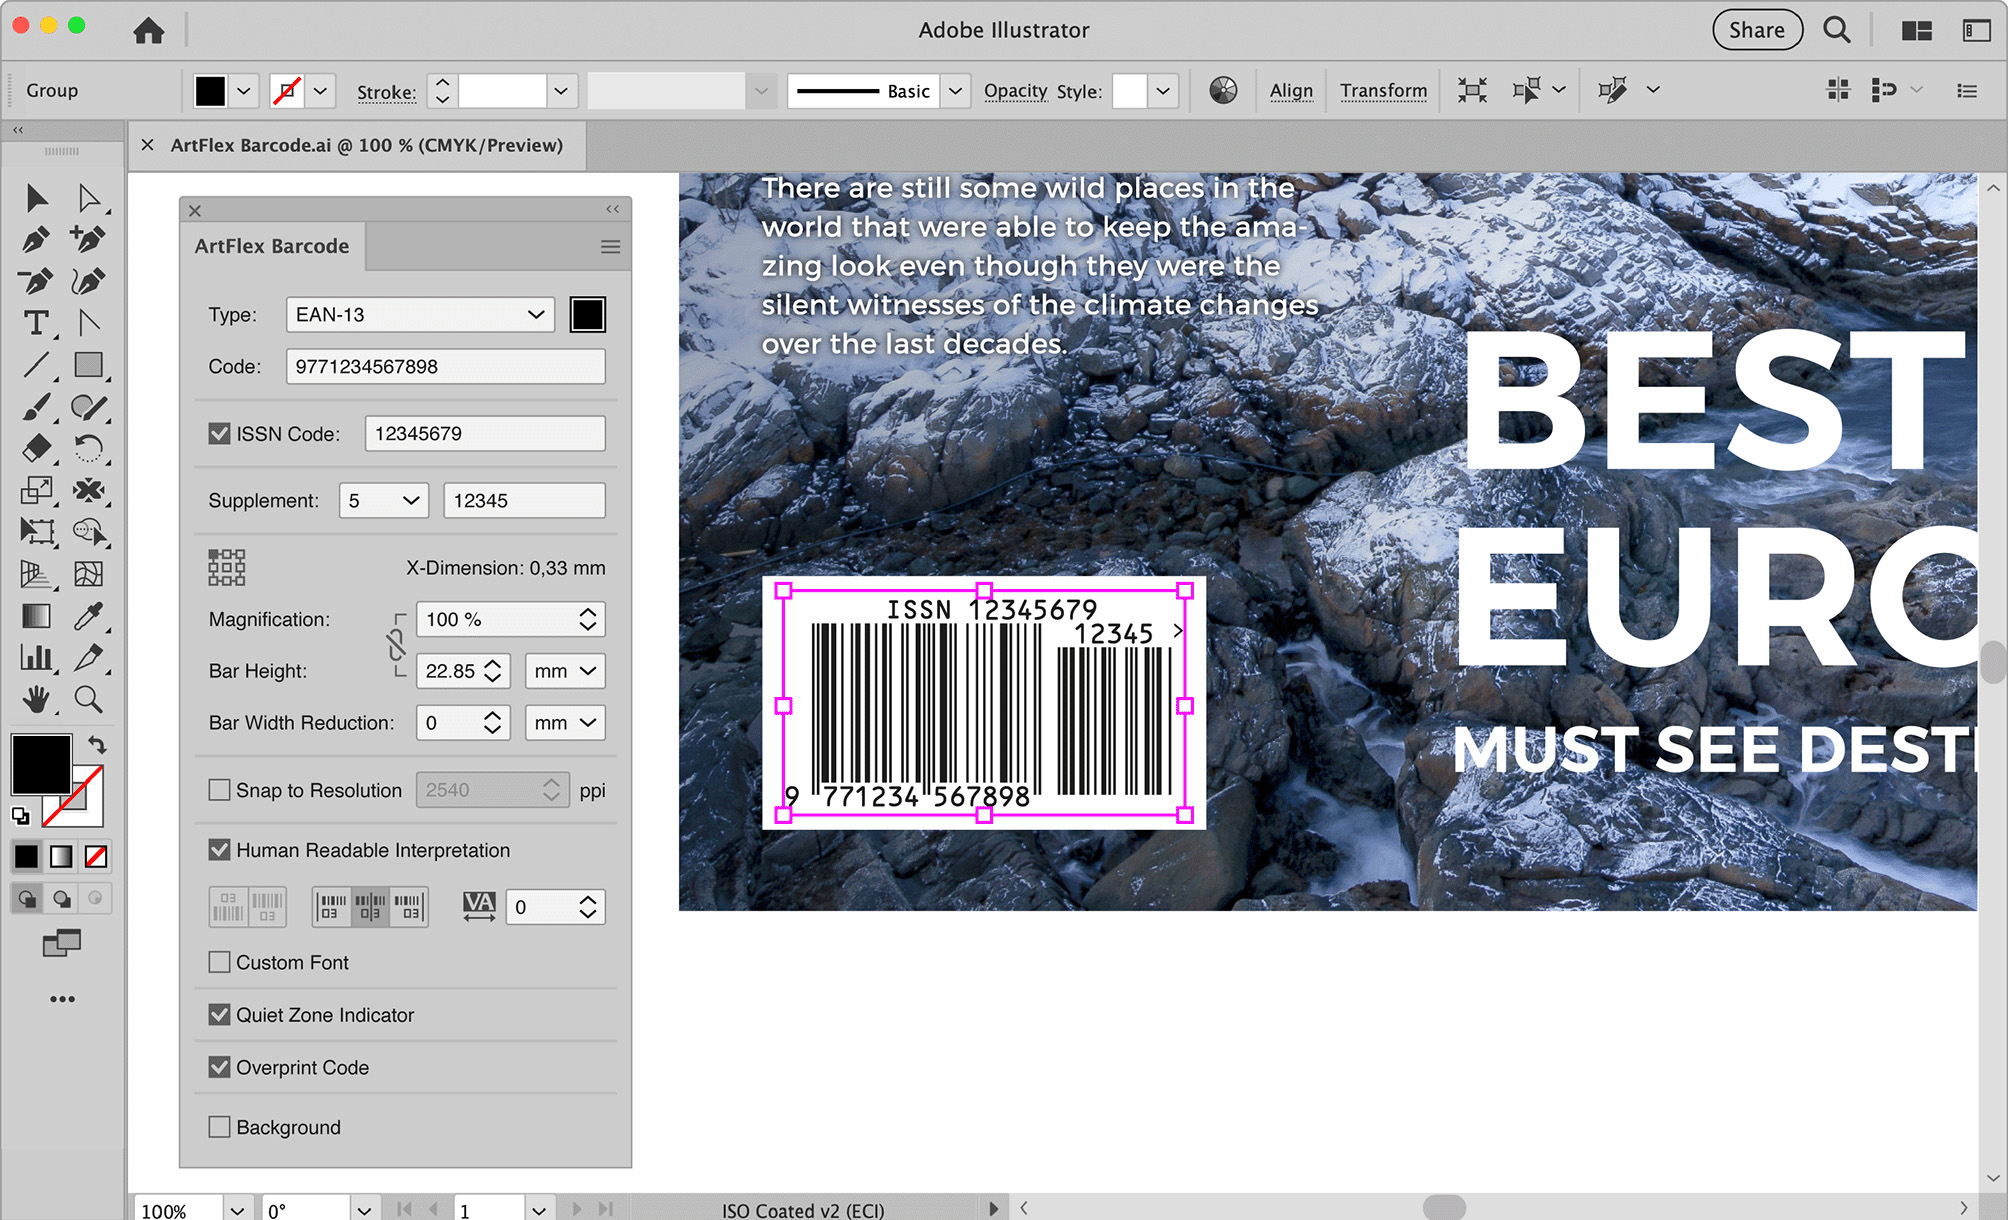Select the Pen tool
Image resolution: width=2008 pixels, height=1220 pixels.
coord(36,240)
